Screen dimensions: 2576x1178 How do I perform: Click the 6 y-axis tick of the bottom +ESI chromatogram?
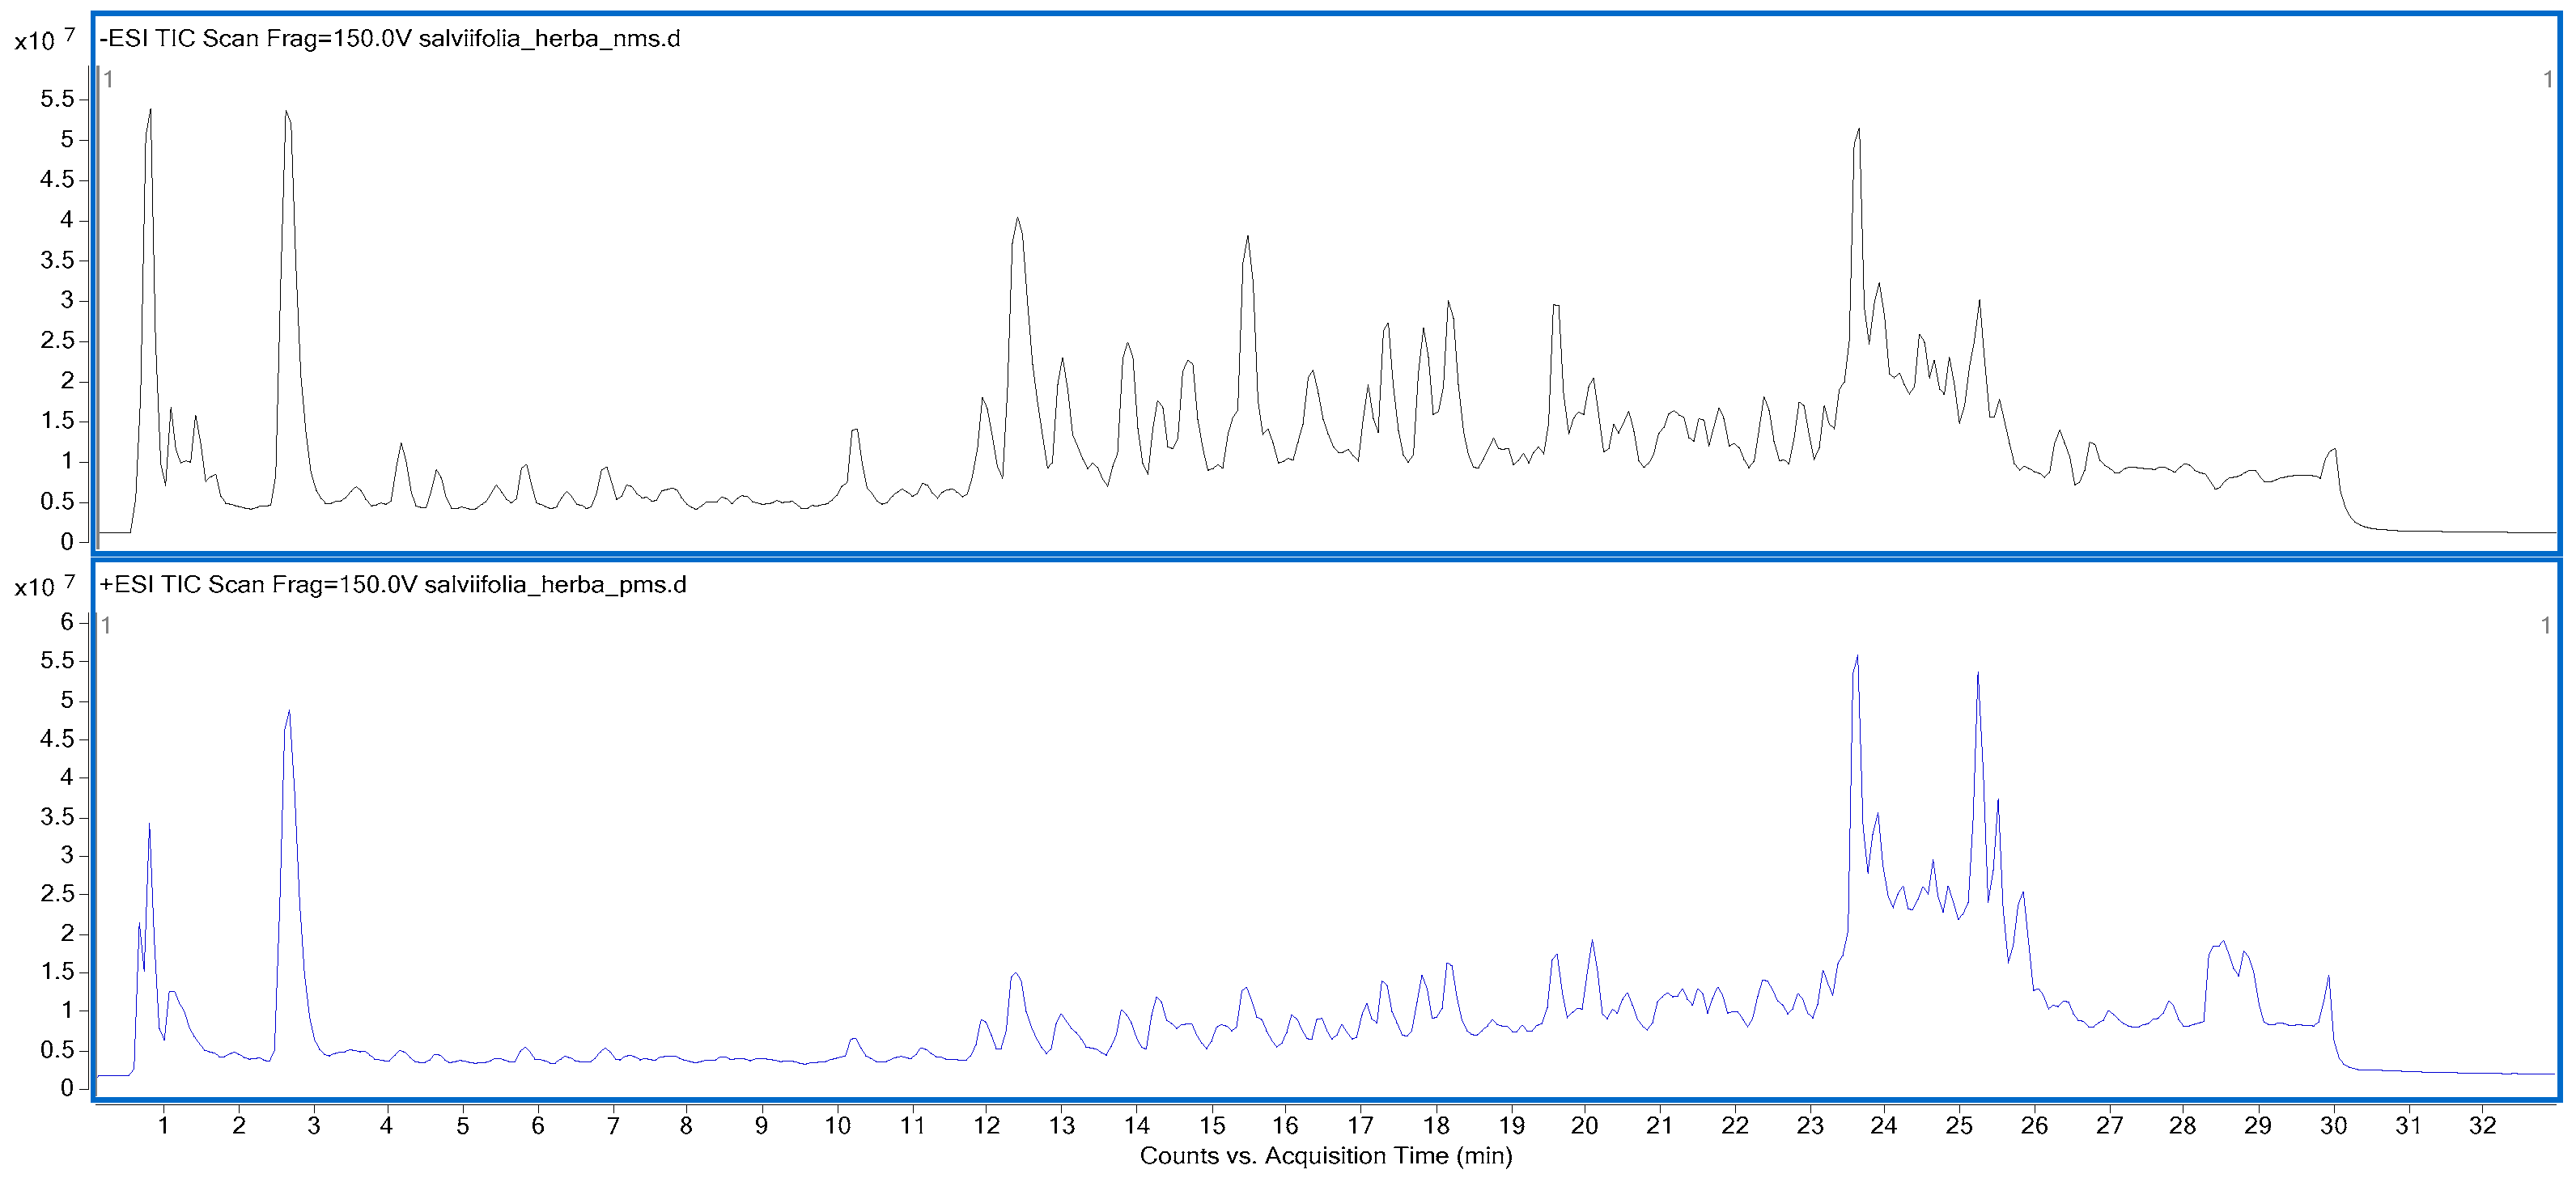(67, 622)
